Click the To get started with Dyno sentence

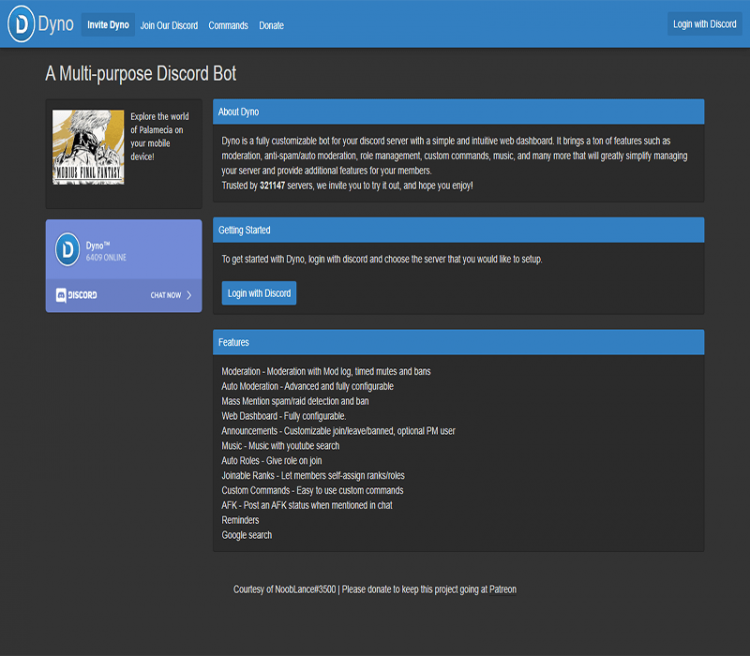click(x=382, y=259)
